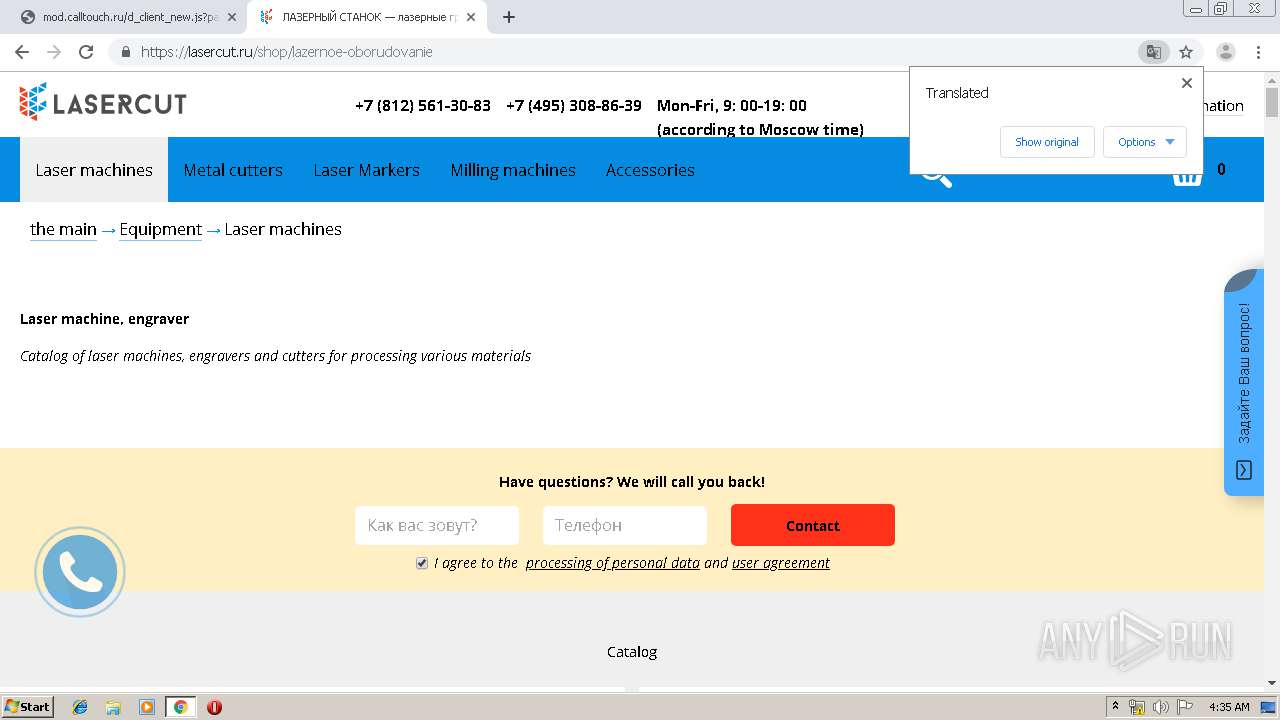
Task: Click the volume icon in system tray
Action: [1160, 707]
